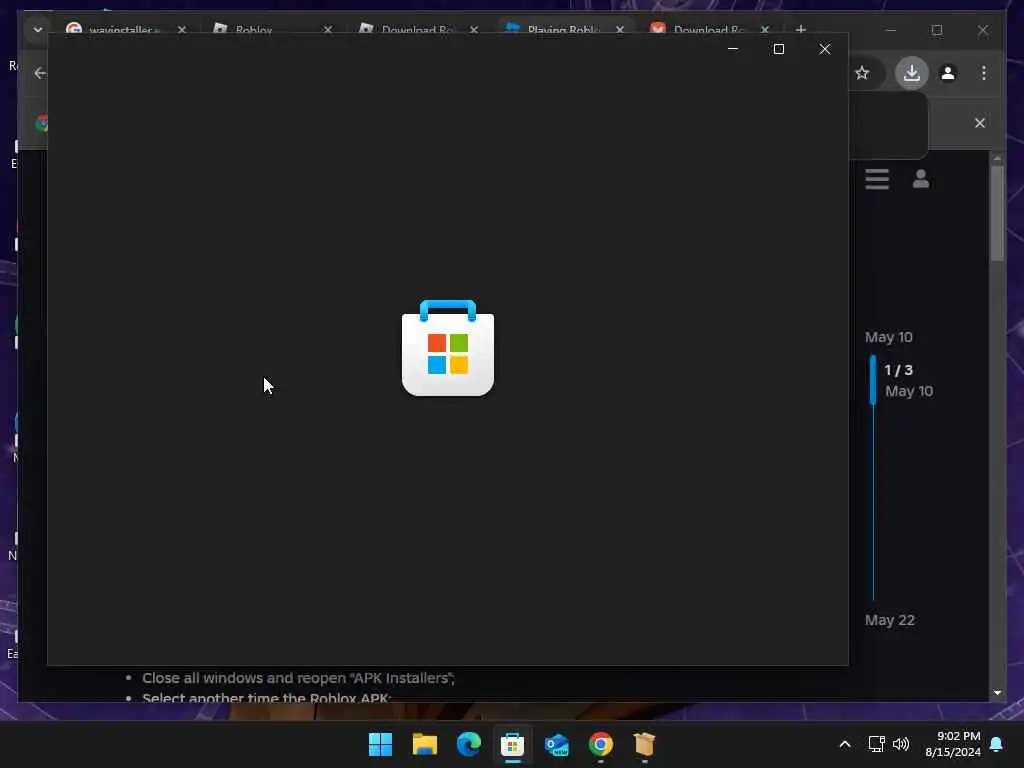Switch to Chrome via taskbar icon

click(600, 744)
